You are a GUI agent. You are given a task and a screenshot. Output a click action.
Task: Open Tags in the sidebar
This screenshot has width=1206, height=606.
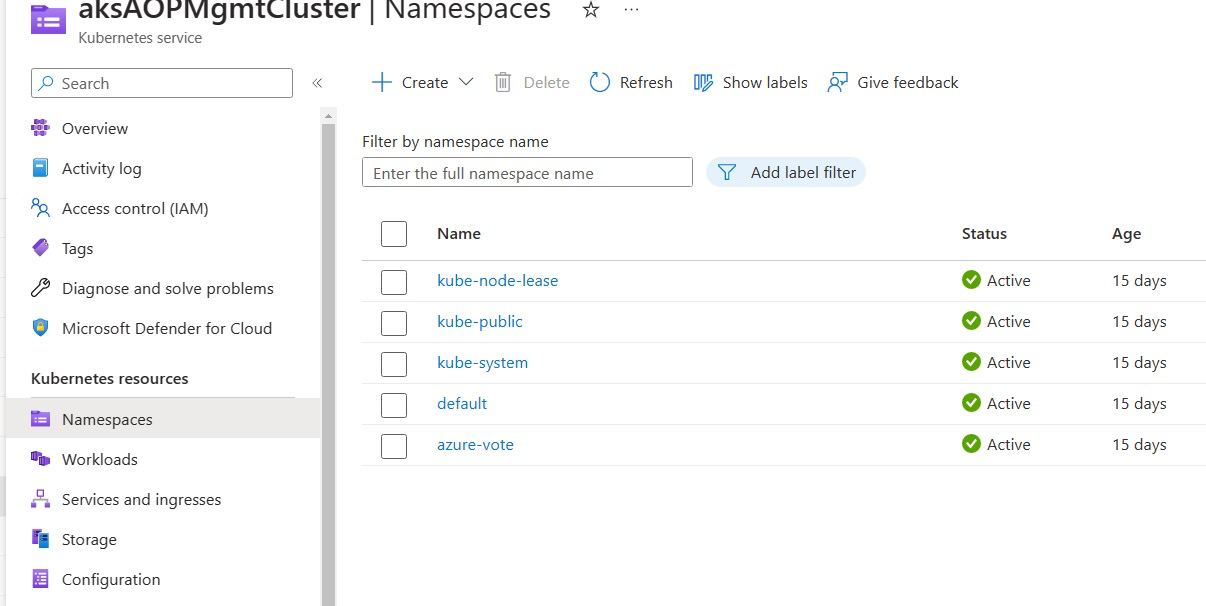pyautogui.click(x=77, y=248)
